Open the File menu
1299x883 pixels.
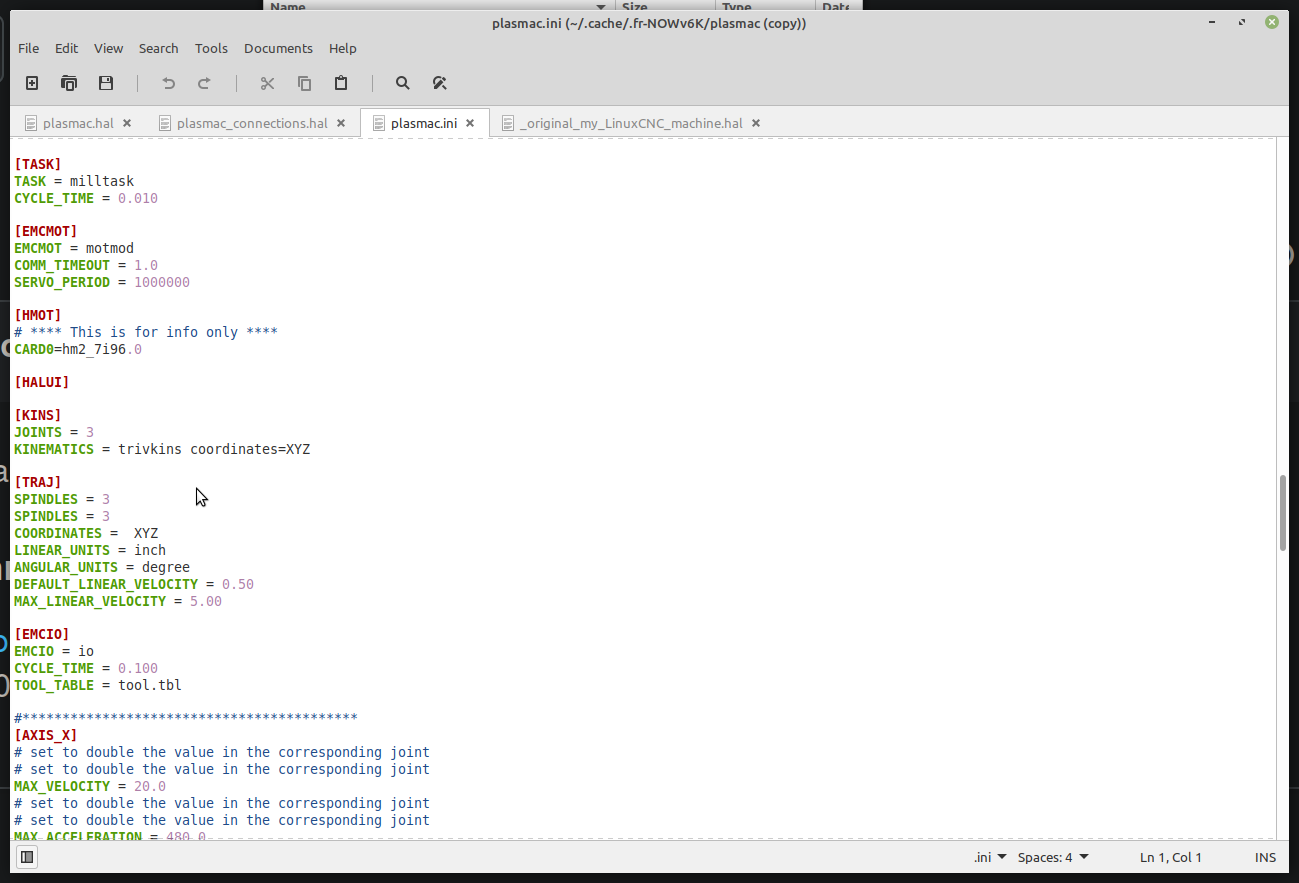(x=29, y=48)
